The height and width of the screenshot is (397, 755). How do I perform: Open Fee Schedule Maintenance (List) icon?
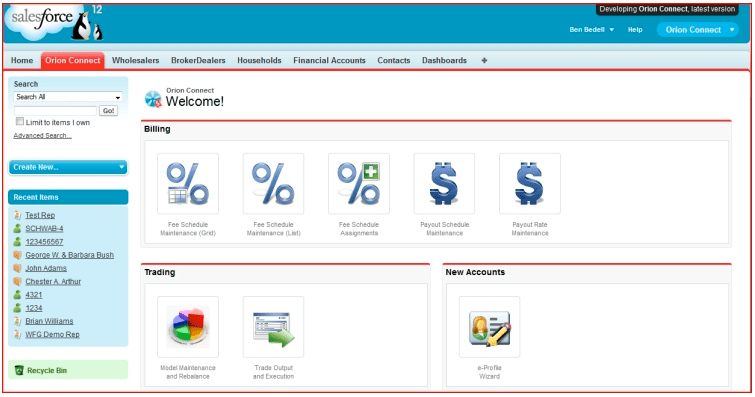273,184
